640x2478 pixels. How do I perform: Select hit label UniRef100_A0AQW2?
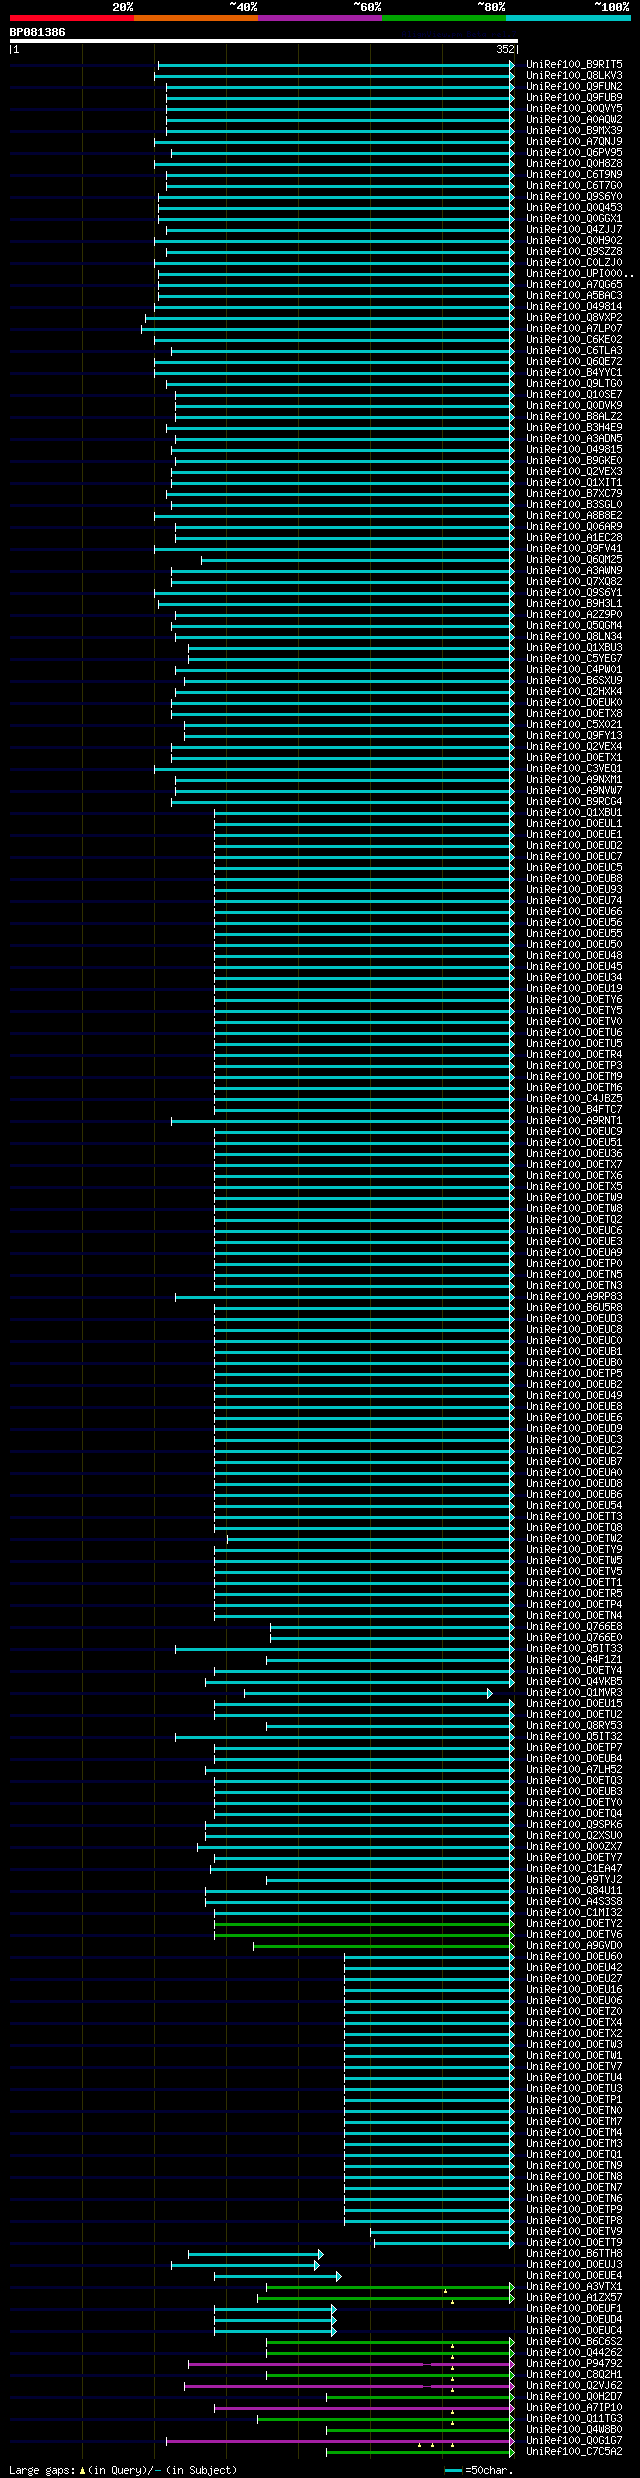(574, 119)
